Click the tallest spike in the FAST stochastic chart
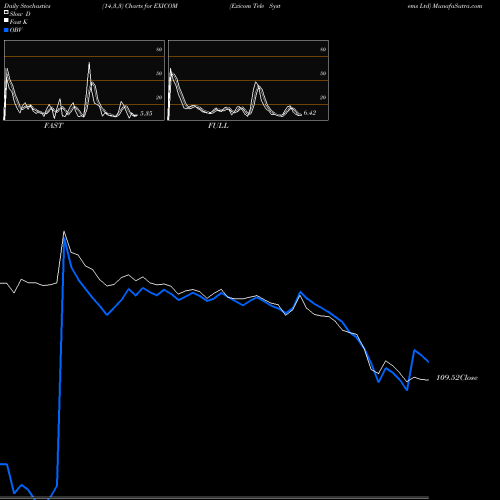 89,63
